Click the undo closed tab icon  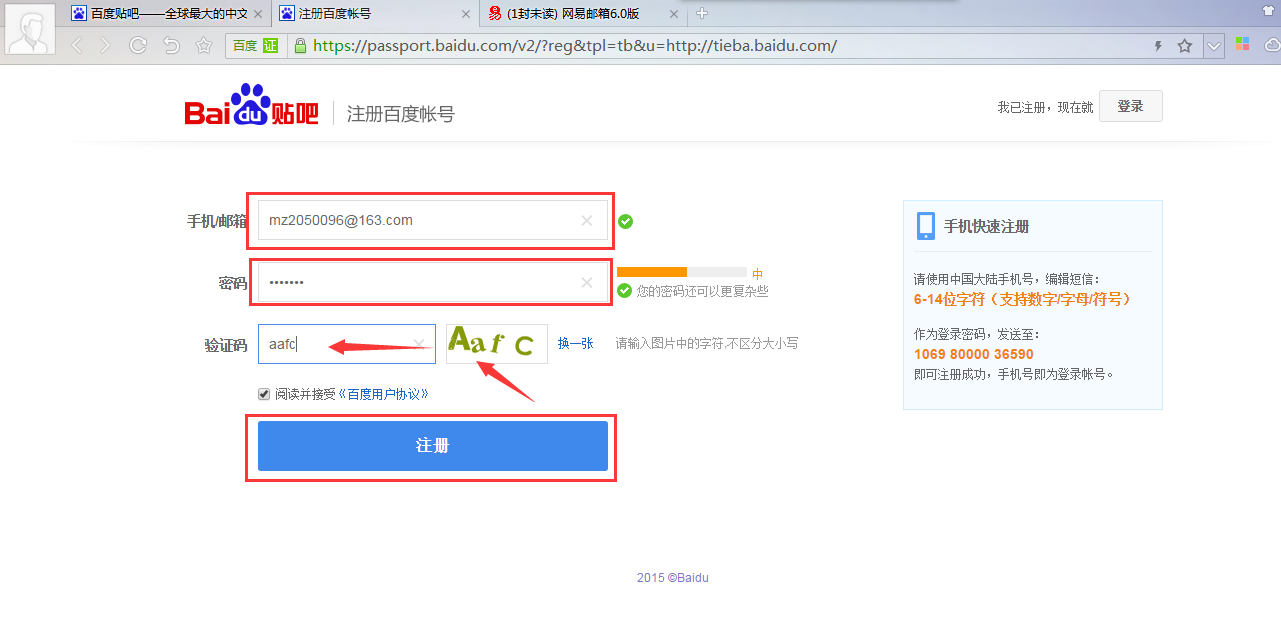click(171, 45)
